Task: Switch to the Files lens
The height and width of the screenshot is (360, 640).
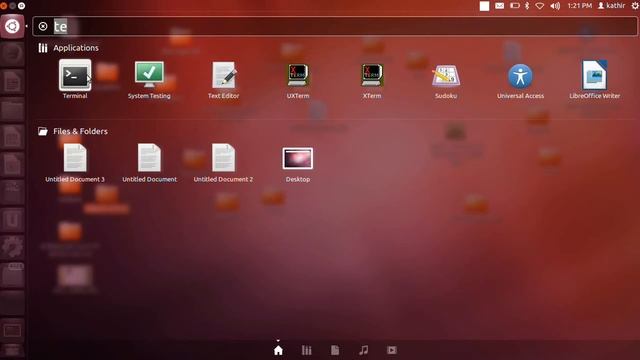Action: click(x=335, y=350)
